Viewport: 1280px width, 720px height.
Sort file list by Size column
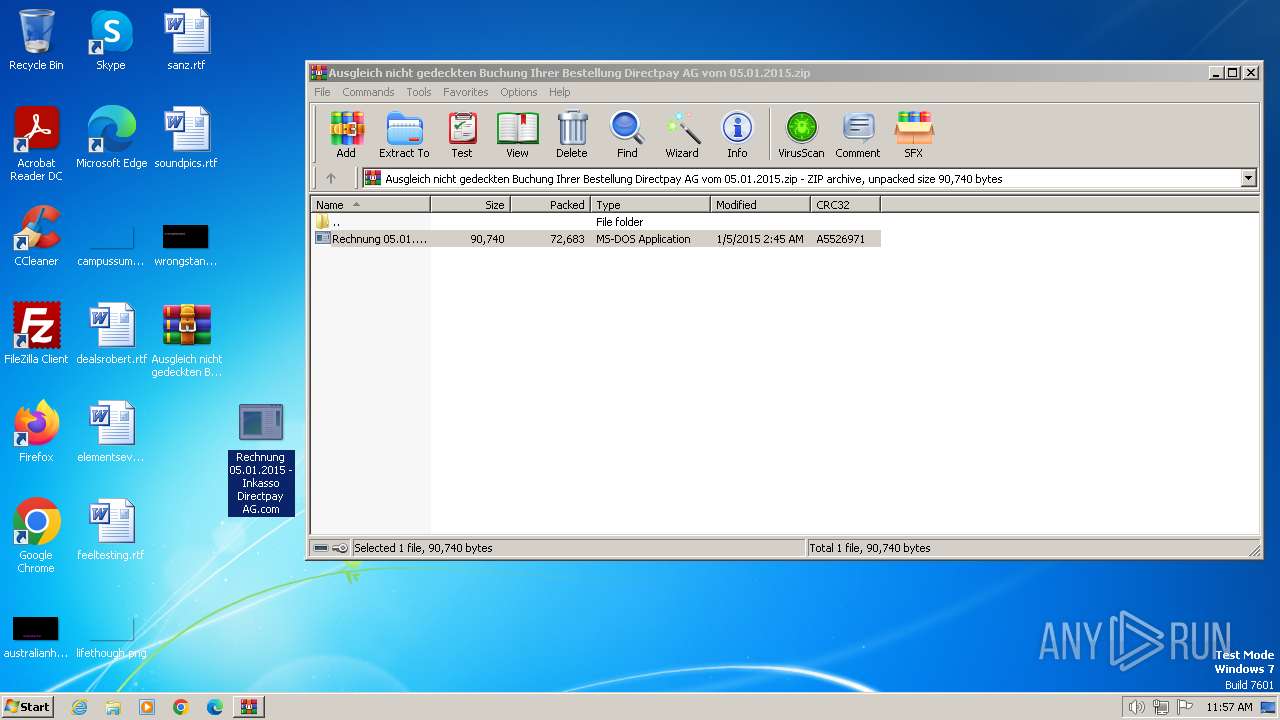(x=470, y=205)
